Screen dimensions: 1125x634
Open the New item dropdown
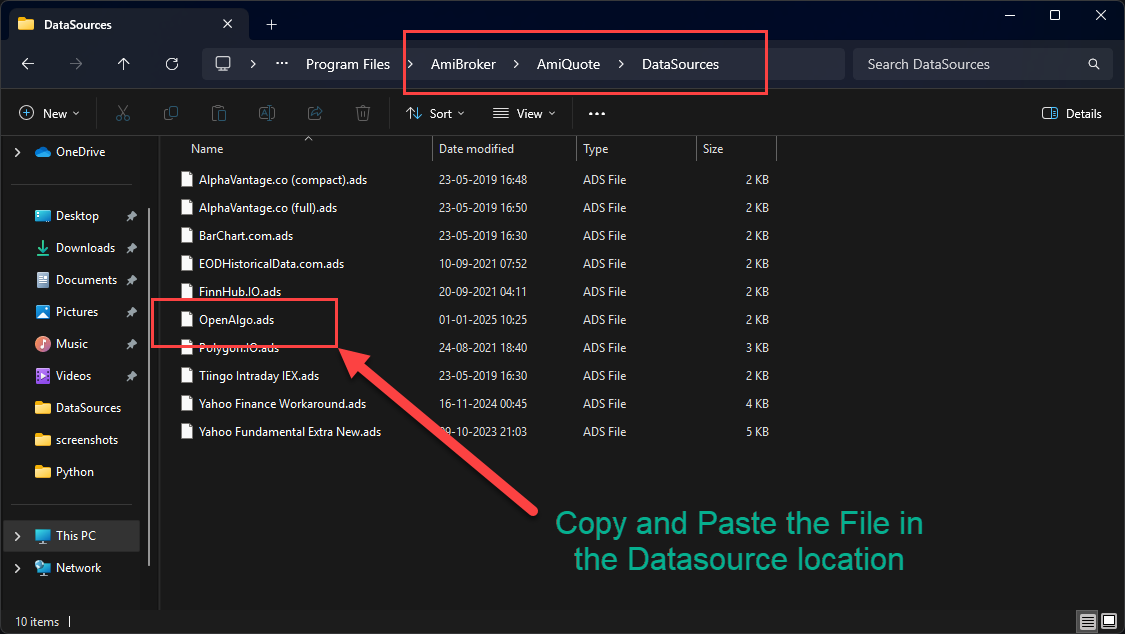pos(49,113)
